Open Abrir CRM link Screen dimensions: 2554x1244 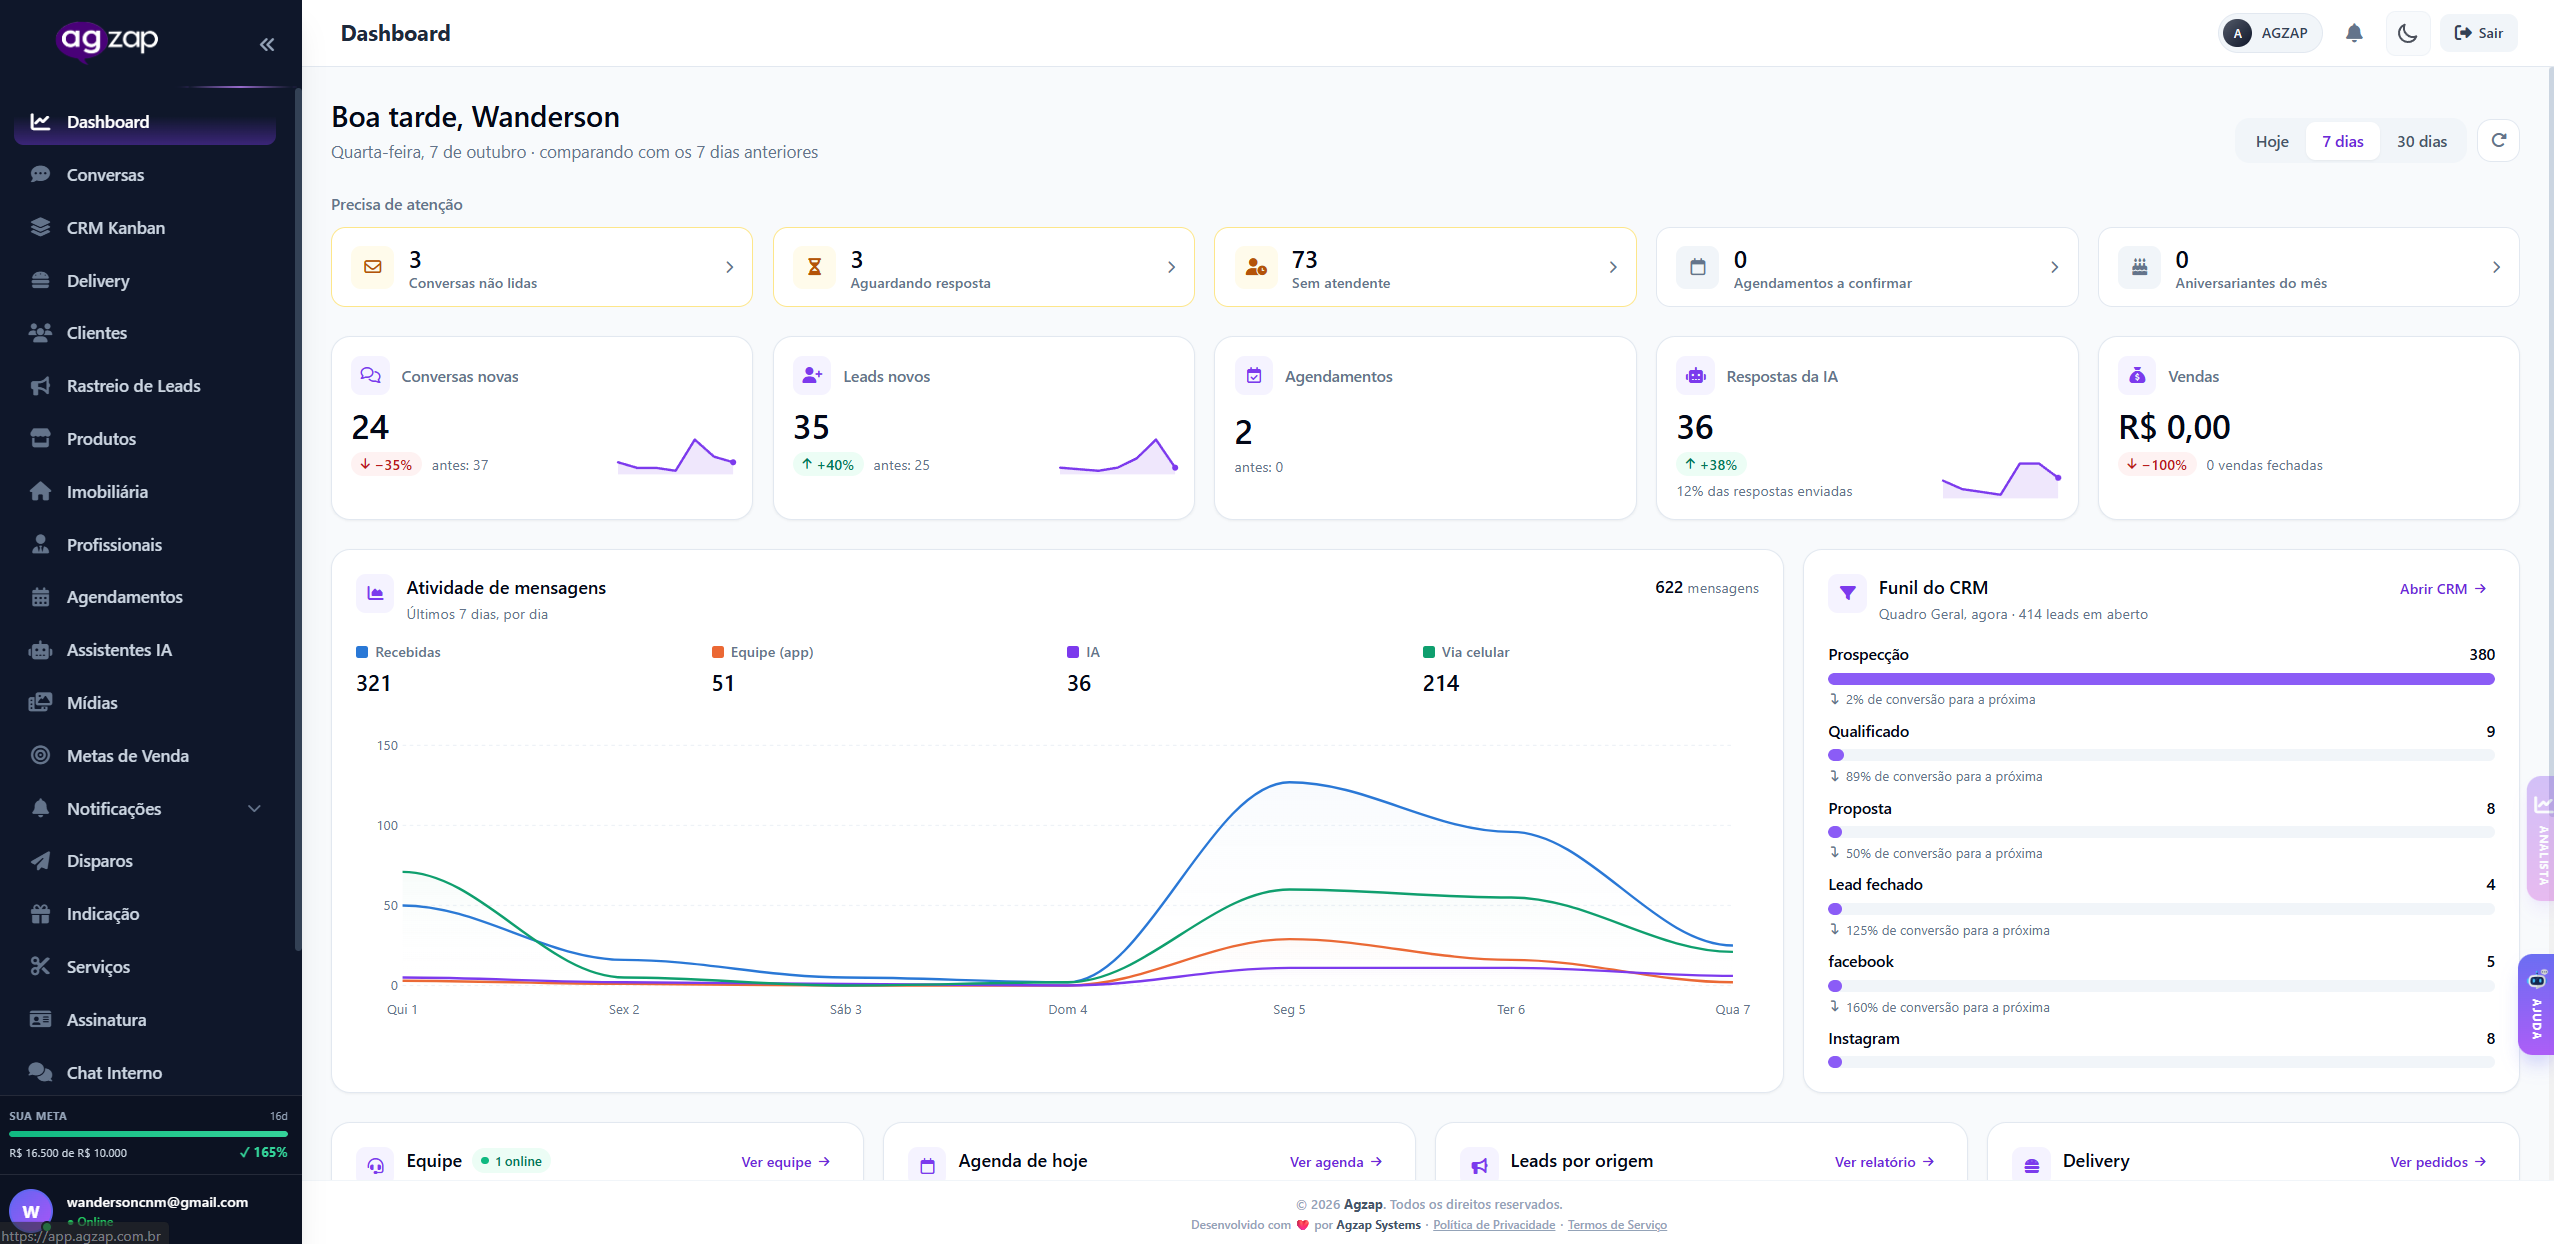tap(2442, 589)
